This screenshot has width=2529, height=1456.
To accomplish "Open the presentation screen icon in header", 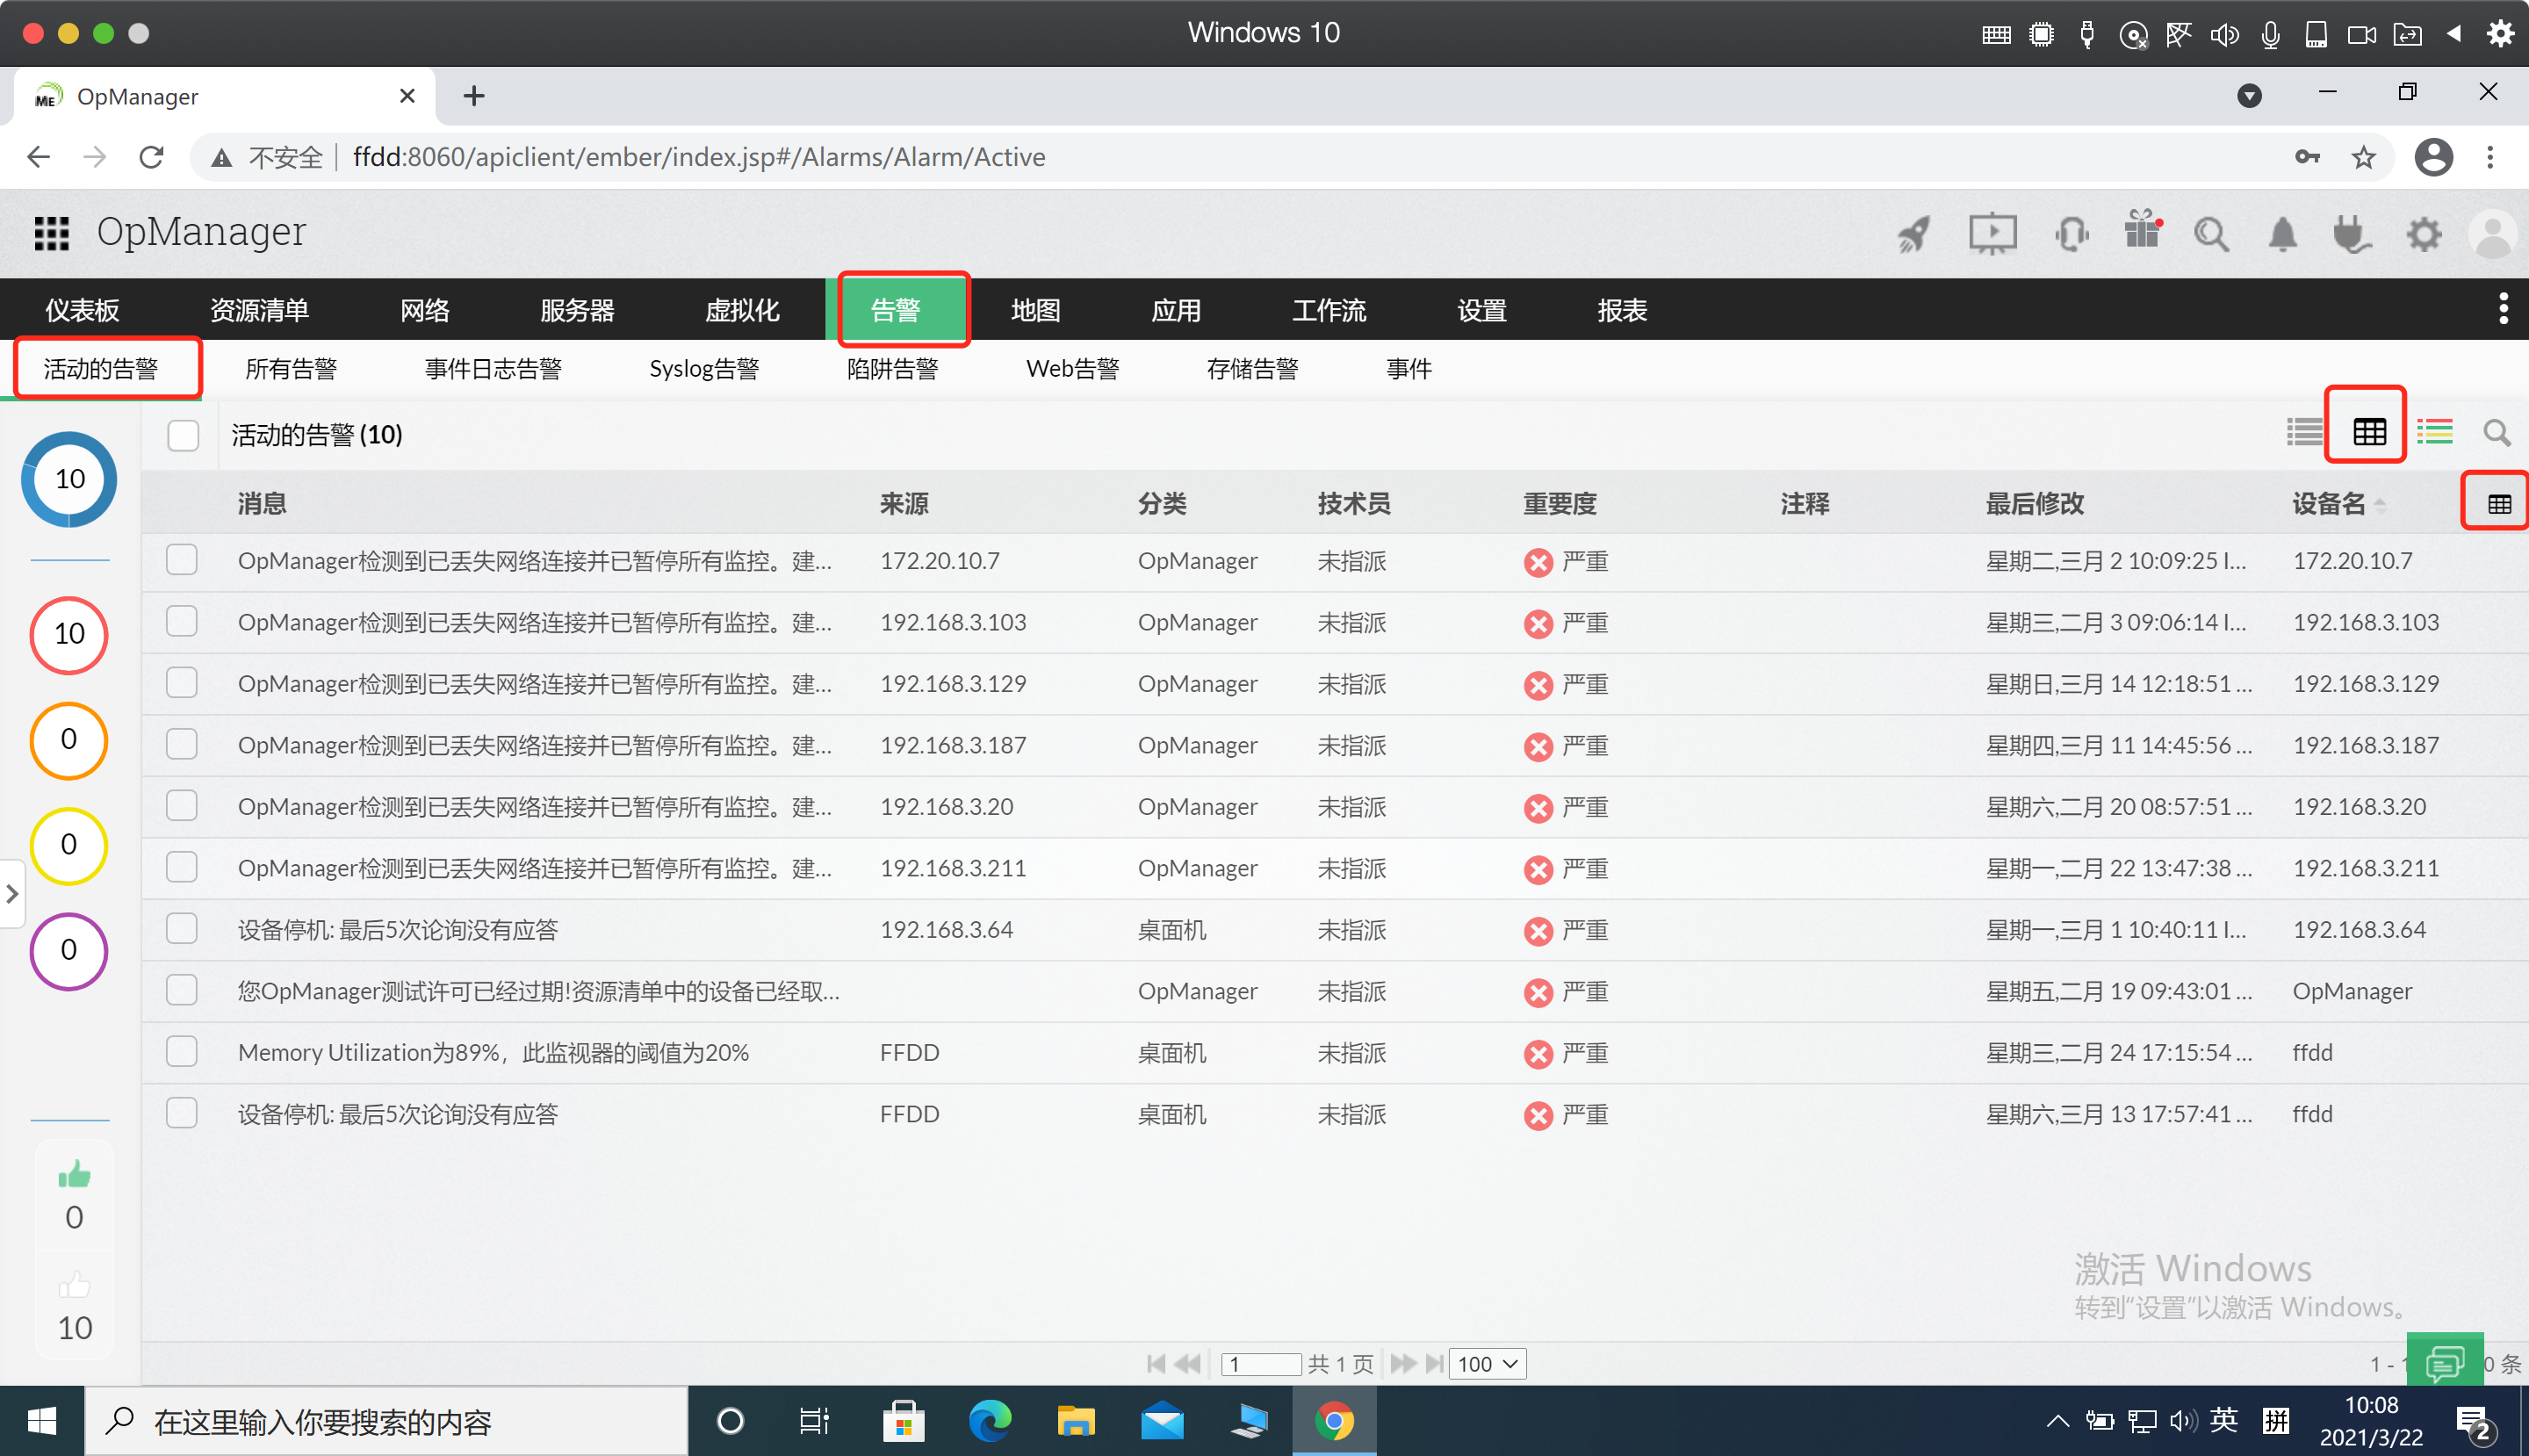I will click(x=1992, y=234).
